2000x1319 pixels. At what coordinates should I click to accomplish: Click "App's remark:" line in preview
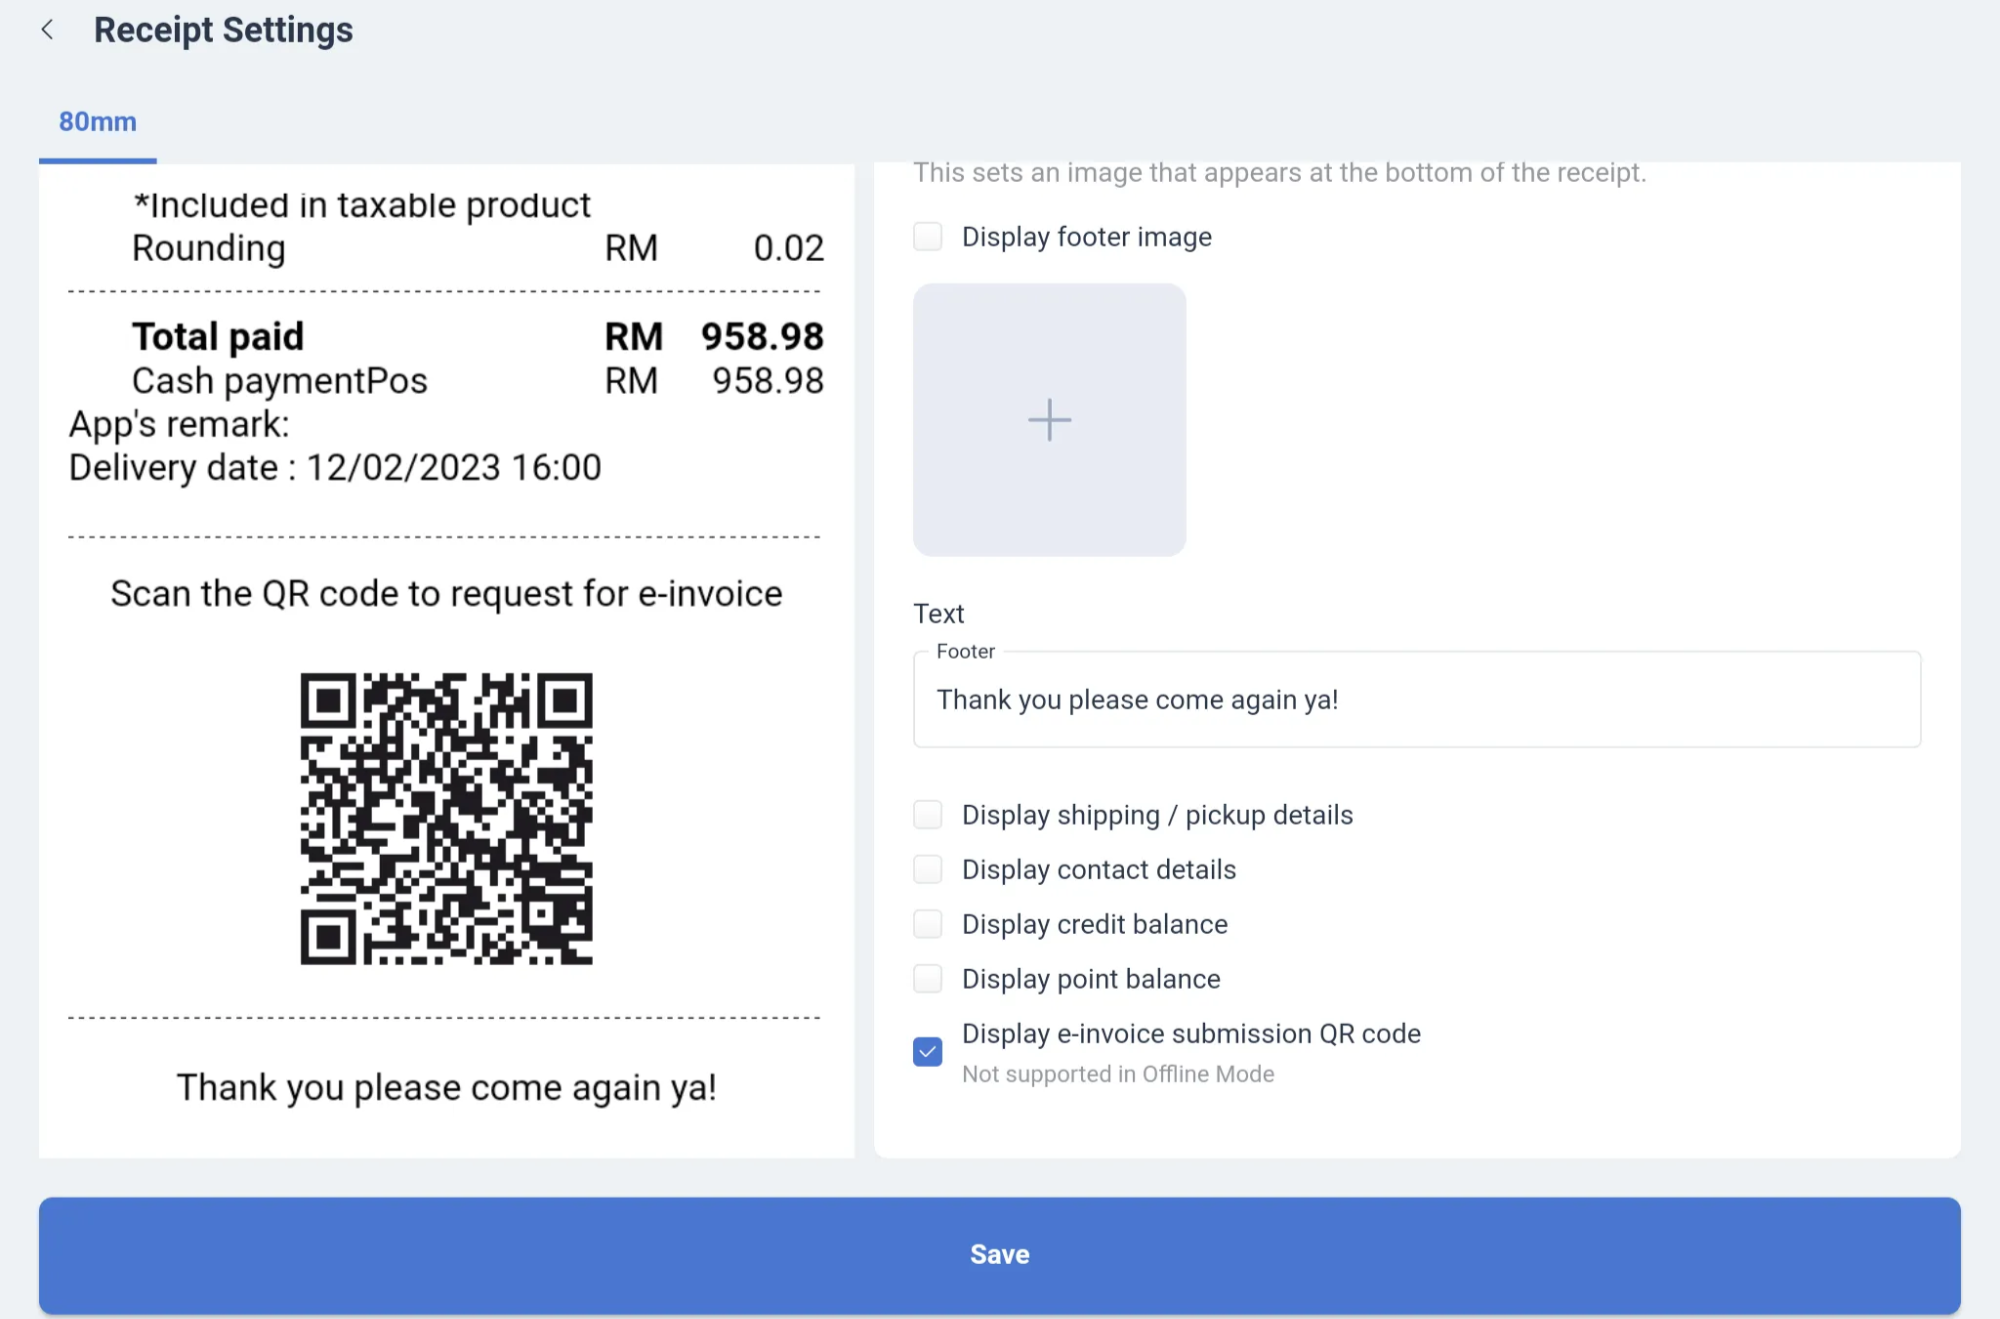pyautogui.click(x=179, y=424)
